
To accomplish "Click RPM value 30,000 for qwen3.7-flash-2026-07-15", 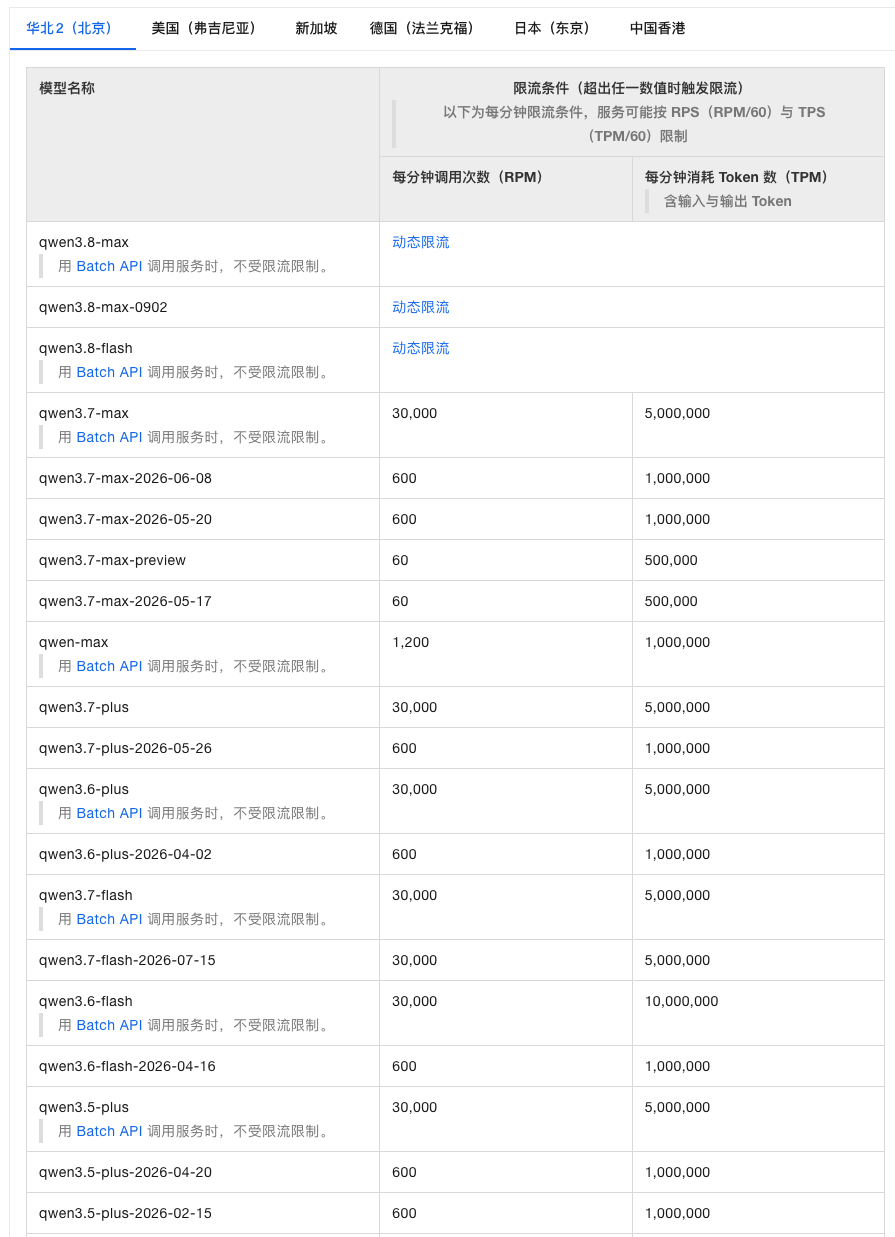I will click(414, 960).
